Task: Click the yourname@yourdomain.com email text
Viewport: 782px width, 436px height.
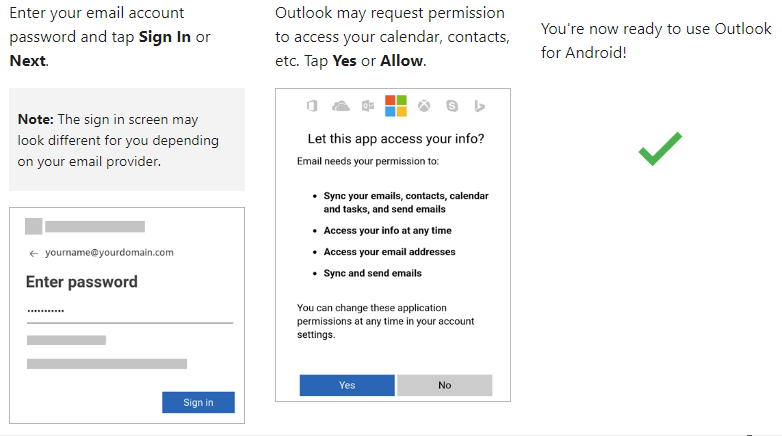Action: tap(109, 252)
